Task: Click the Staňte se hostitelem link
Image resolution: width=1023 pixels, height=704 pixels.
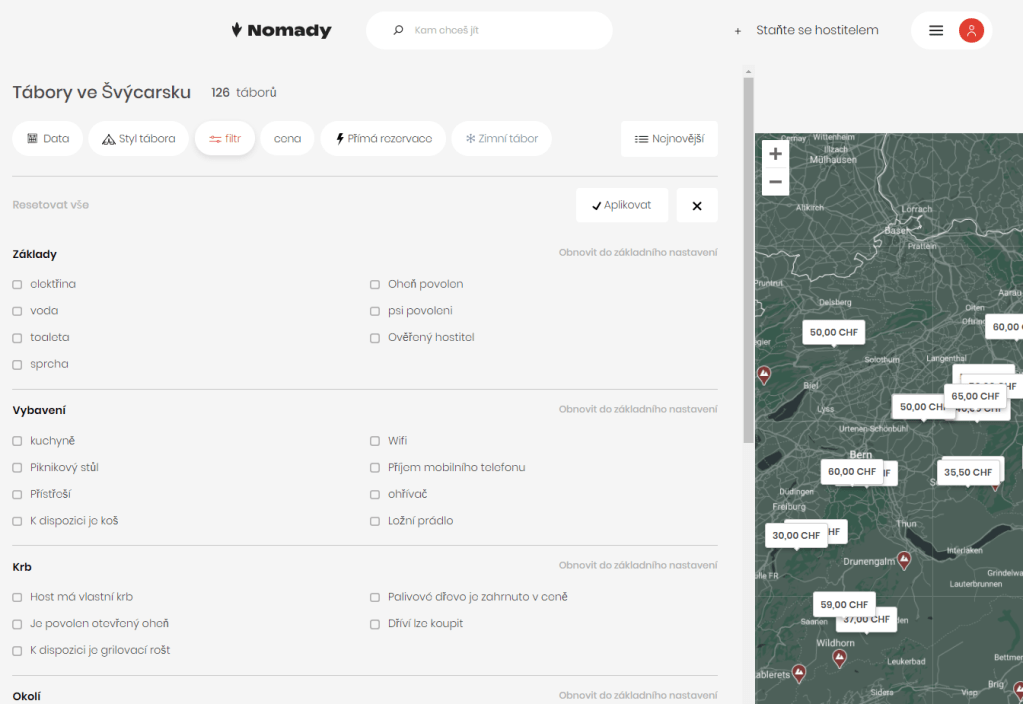Action: tap(816, 30)
